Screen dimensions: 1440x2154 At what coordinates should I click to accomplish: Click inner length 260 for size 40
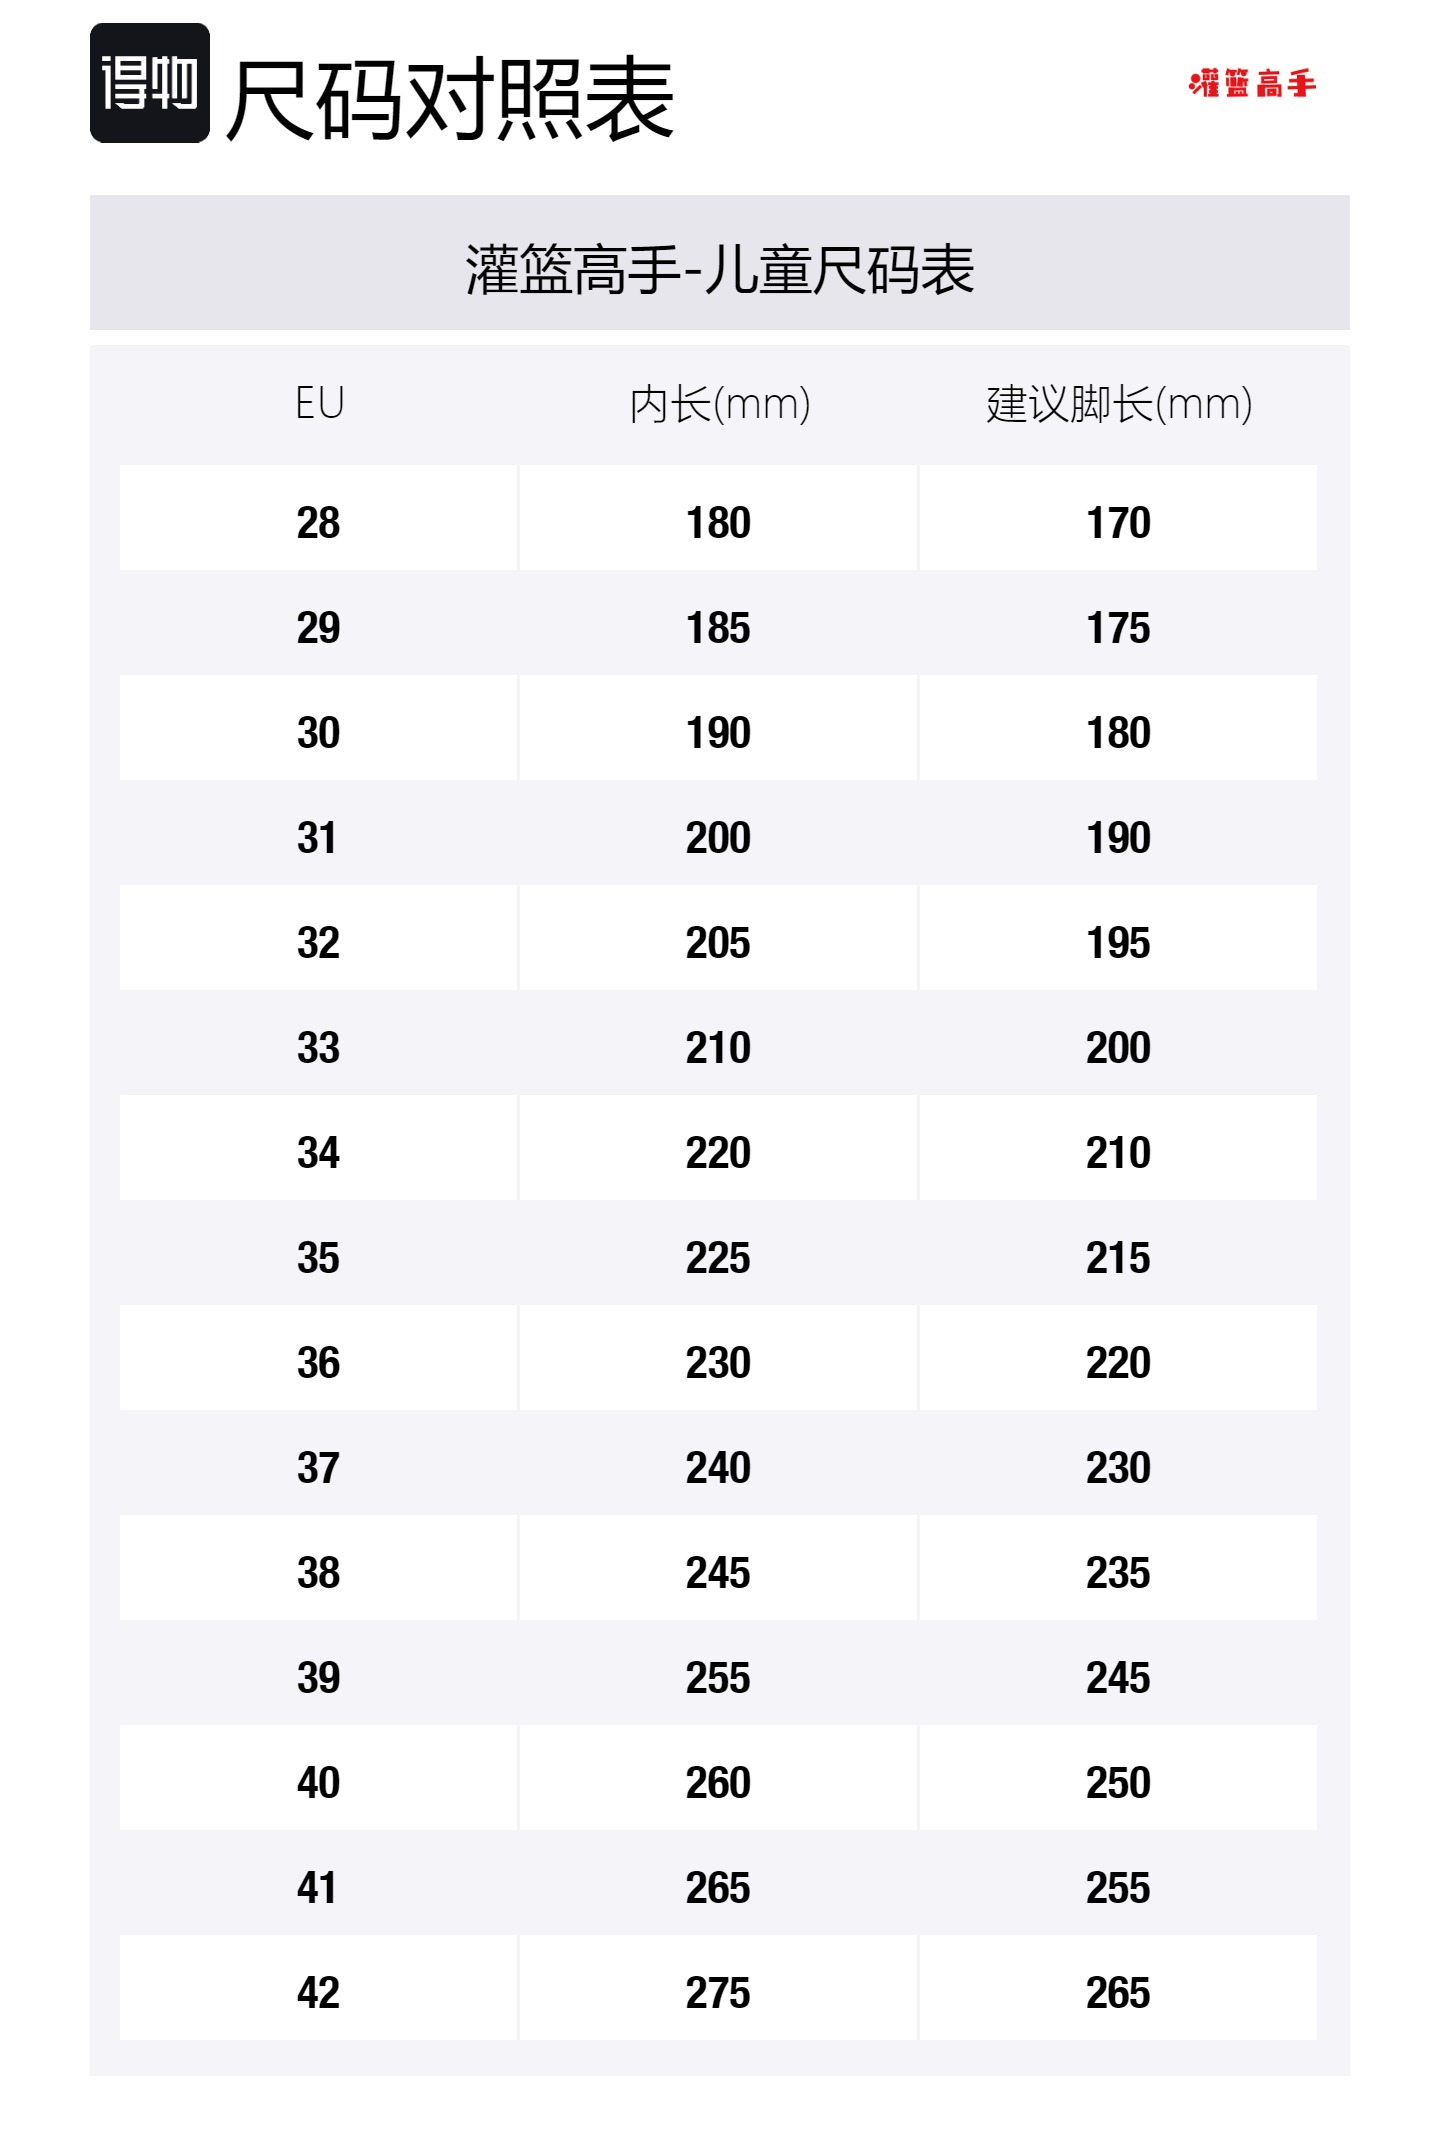(x=718, y=1782)
